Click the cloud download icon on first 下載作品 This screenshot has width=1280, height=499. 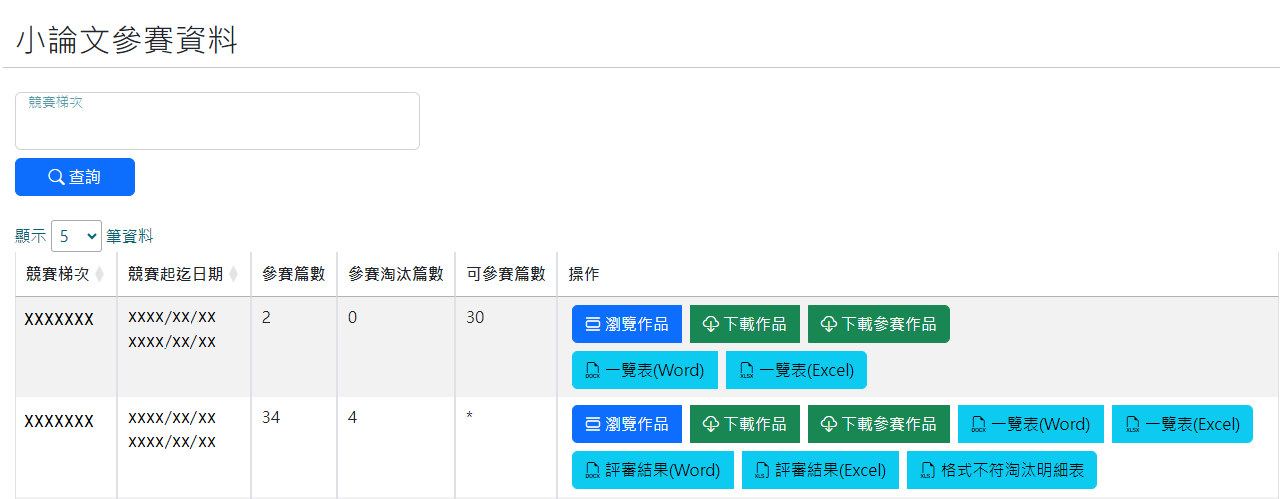(x=711, y=324)
